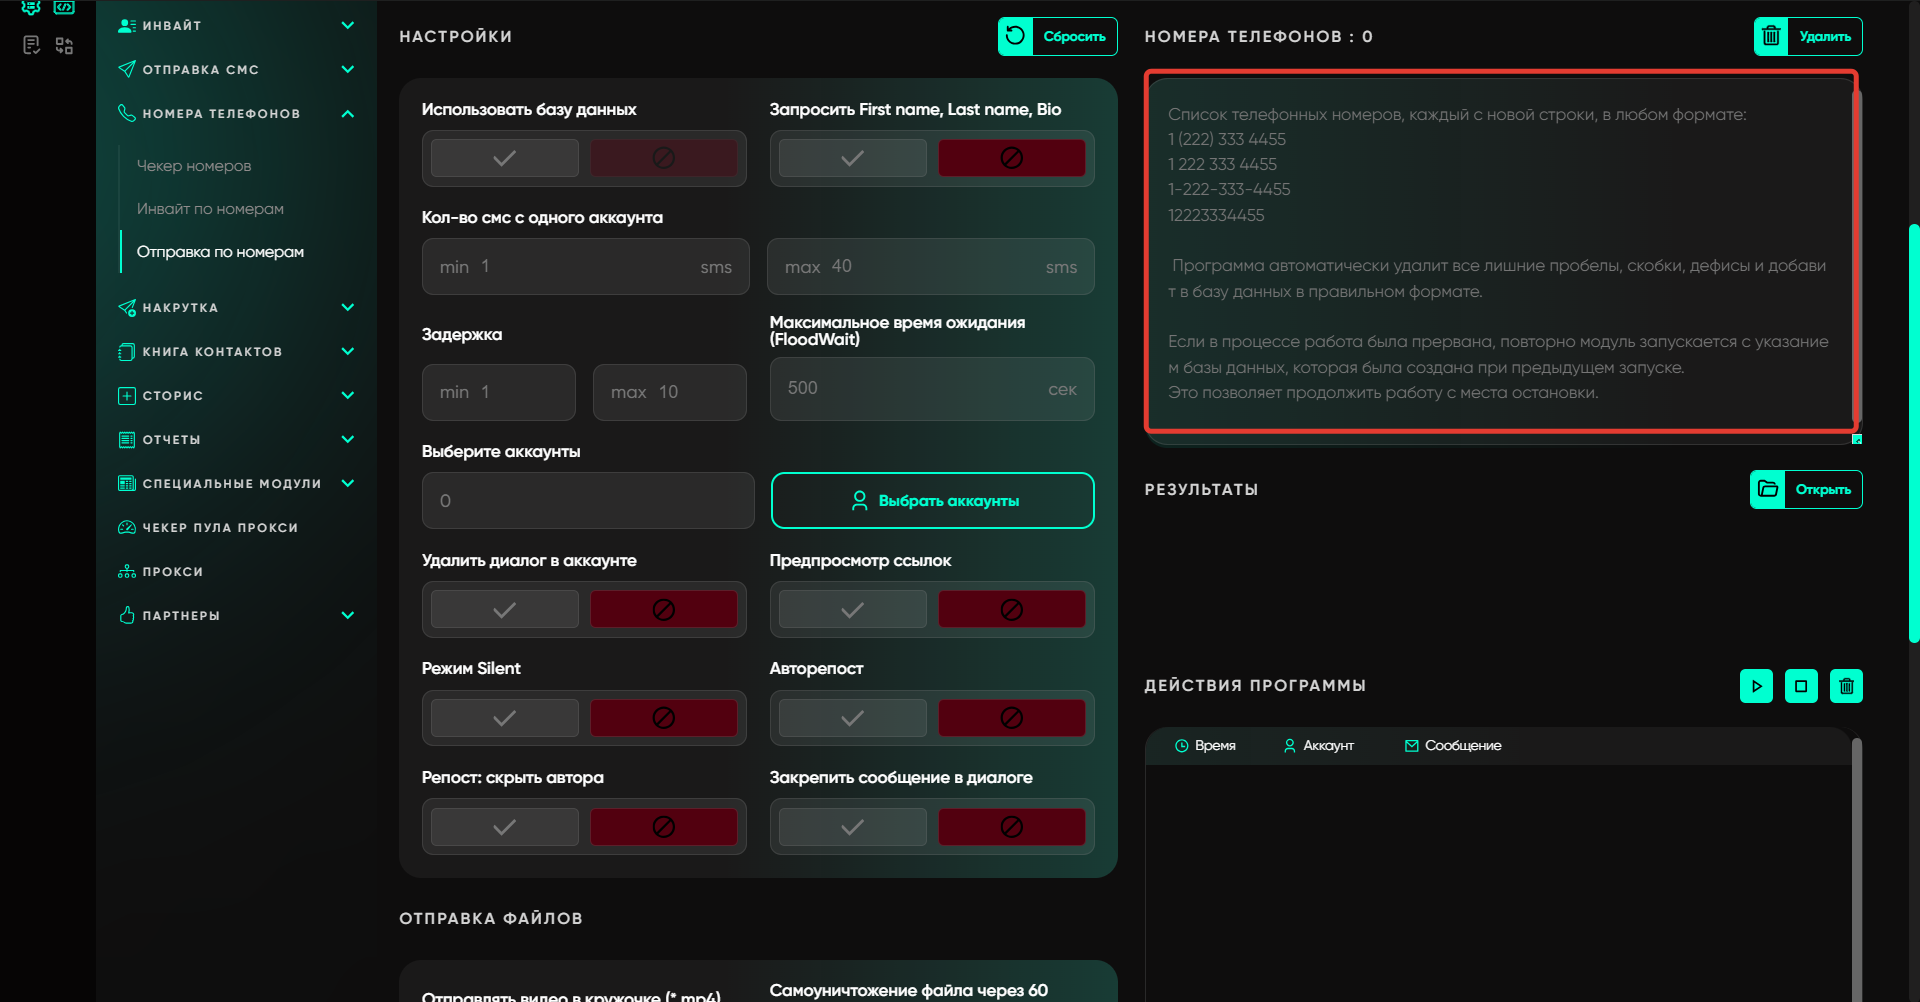1920x1002 pixels.
Task: Click the folder icon beside Открыть
Action: coord(1768,489)
